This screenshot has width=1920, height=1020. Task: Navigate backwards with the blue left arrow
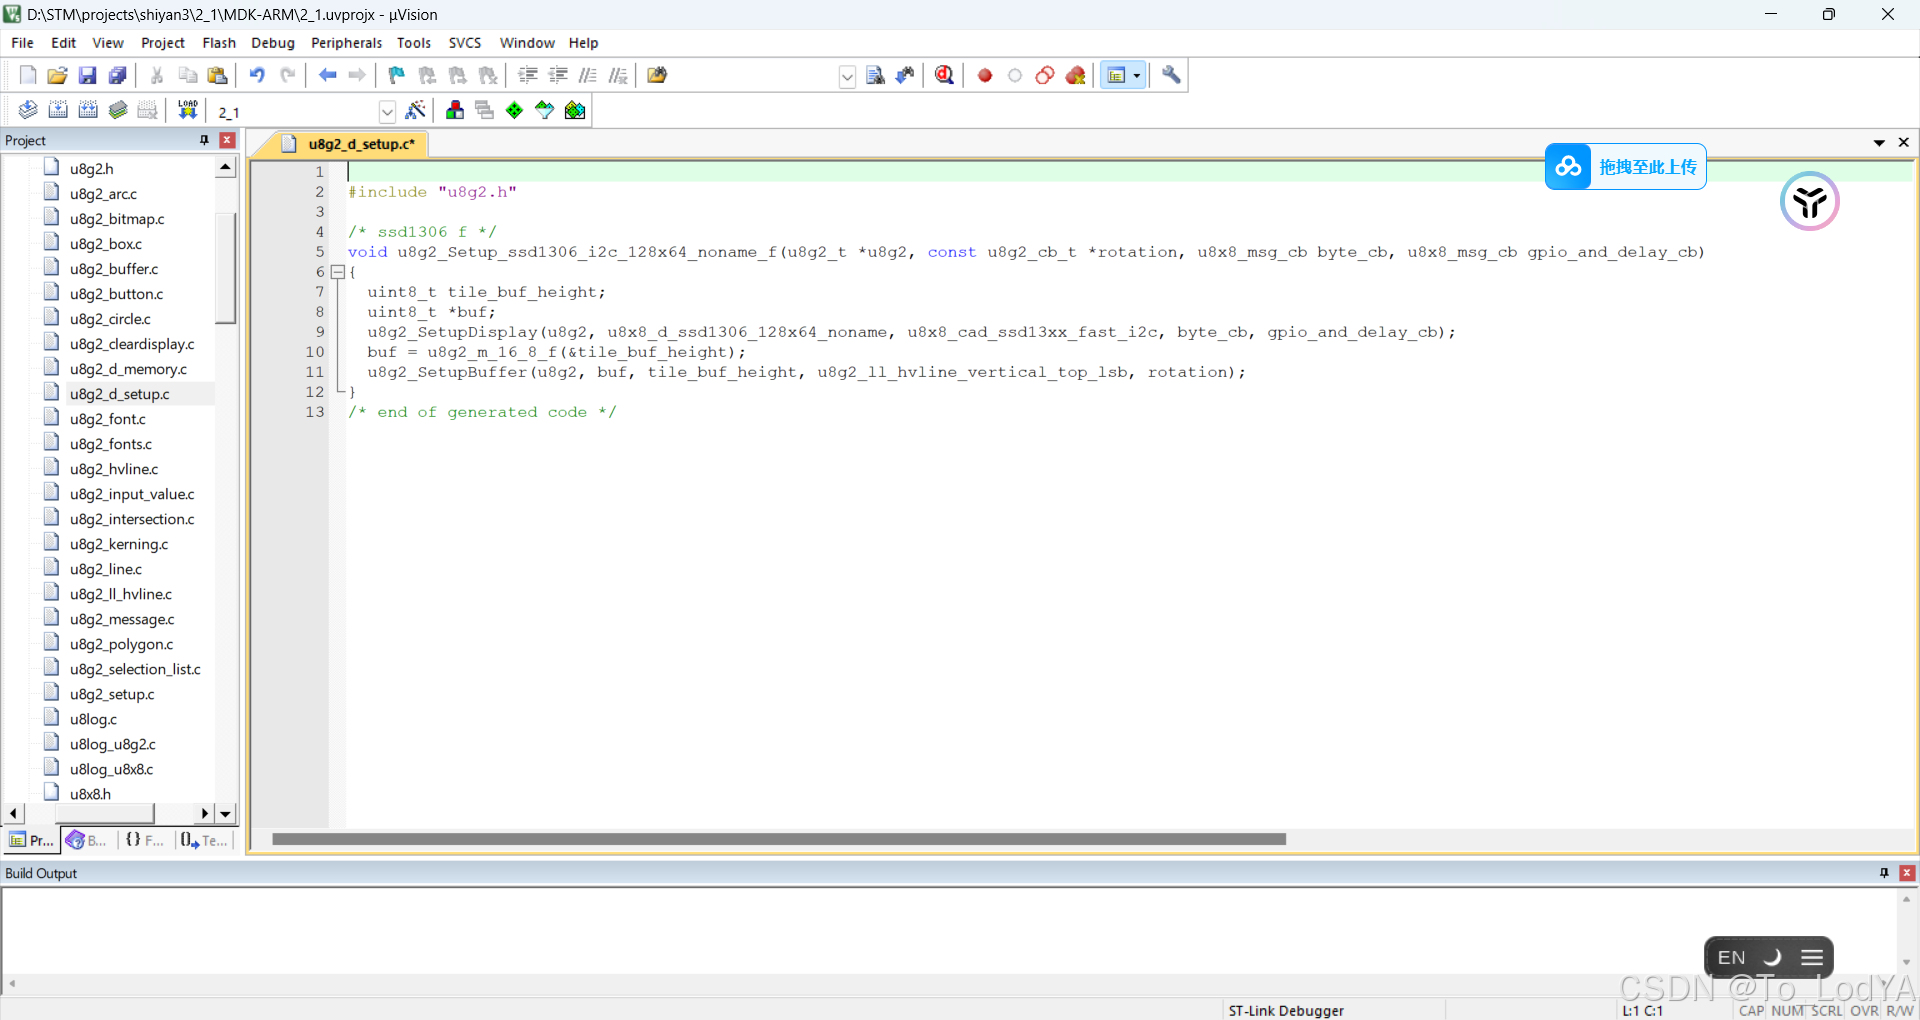[x=327, y=75]
